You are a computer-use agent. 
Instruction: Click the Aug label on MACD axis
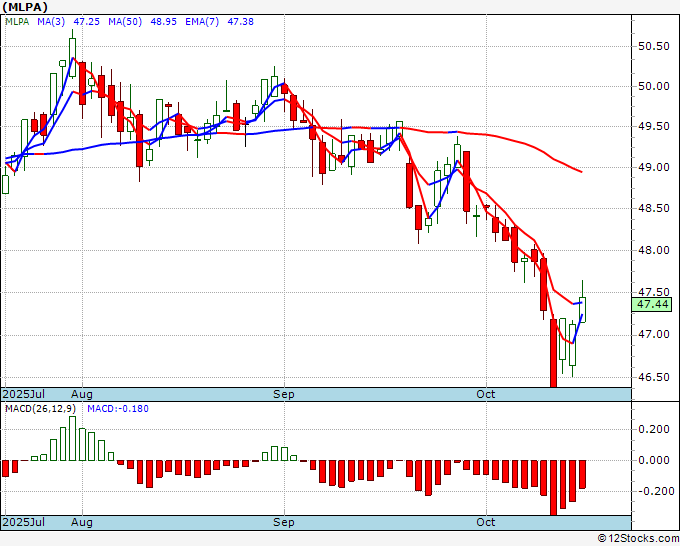tap(82, 522)
